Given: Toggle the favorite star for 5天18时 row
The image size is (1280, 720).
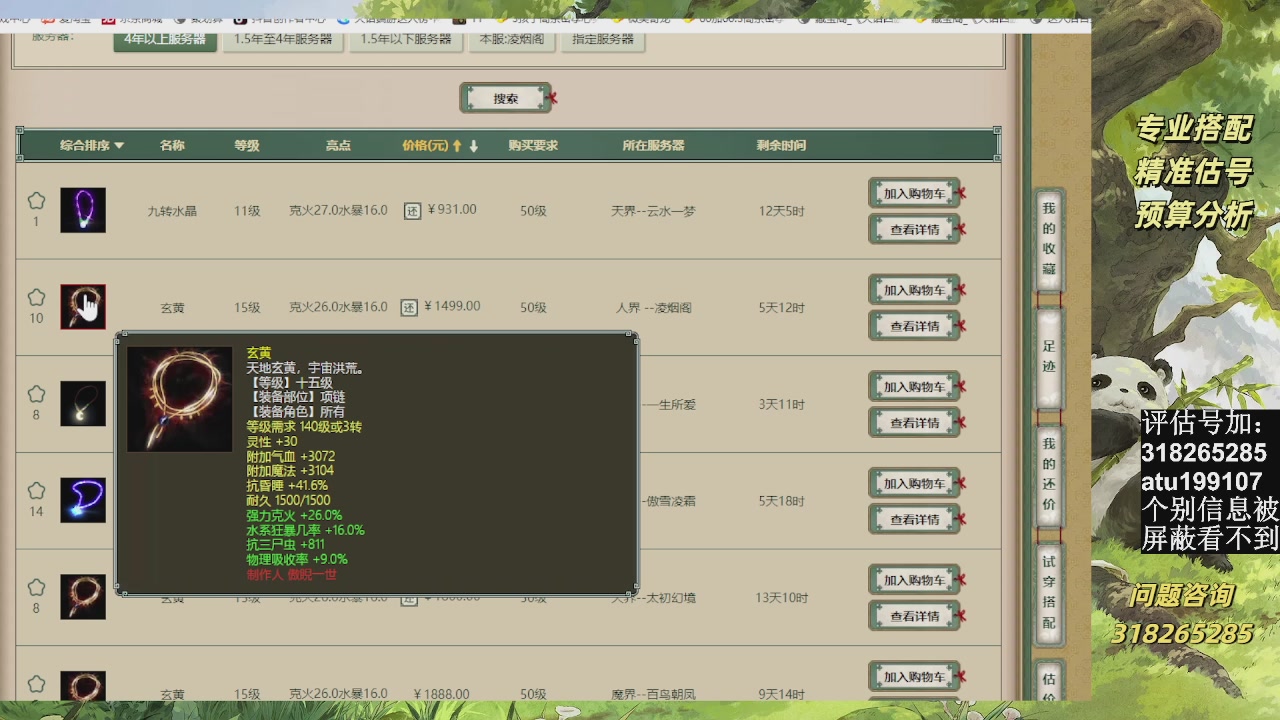Looking at the screenshot, I should 36,491.
